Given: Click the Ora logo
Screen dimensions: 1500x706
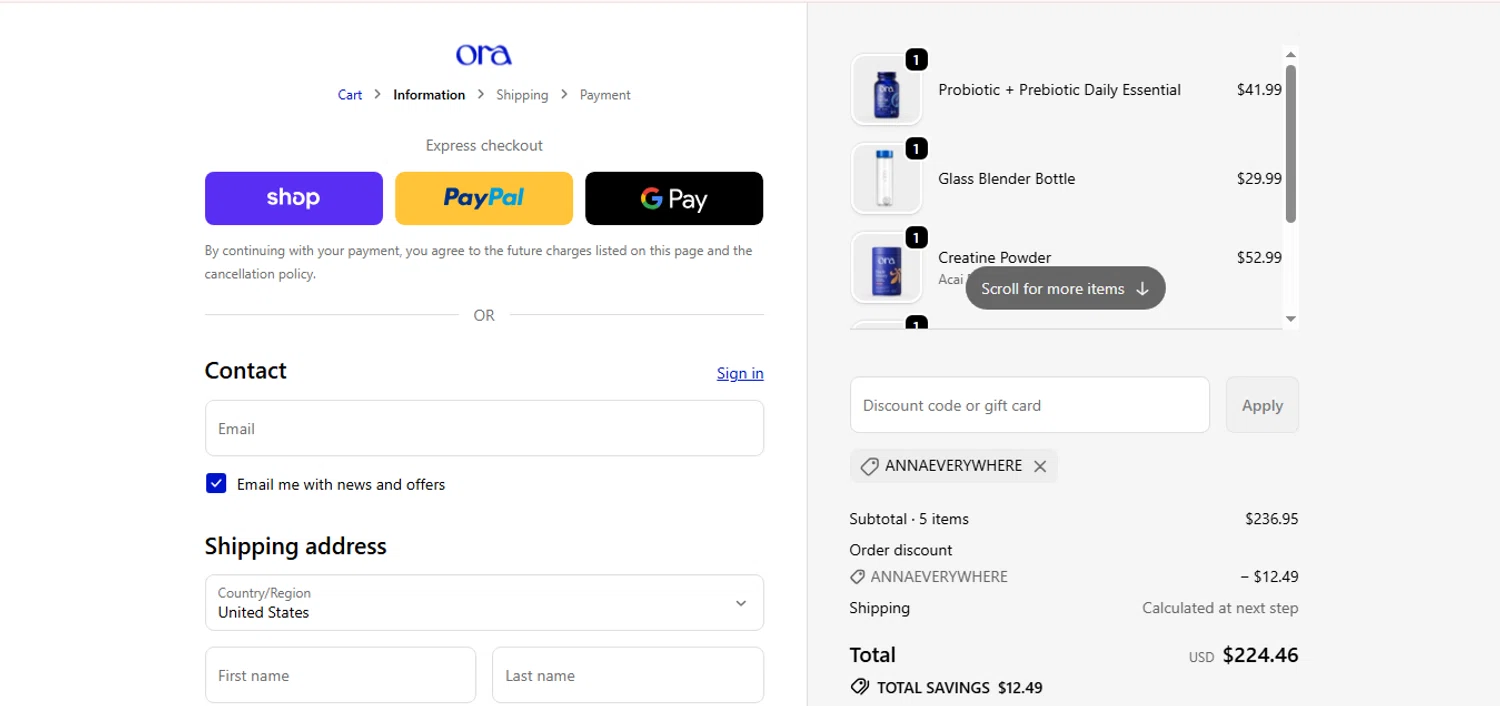Looking at the screenshot, I should coord(484,54).
